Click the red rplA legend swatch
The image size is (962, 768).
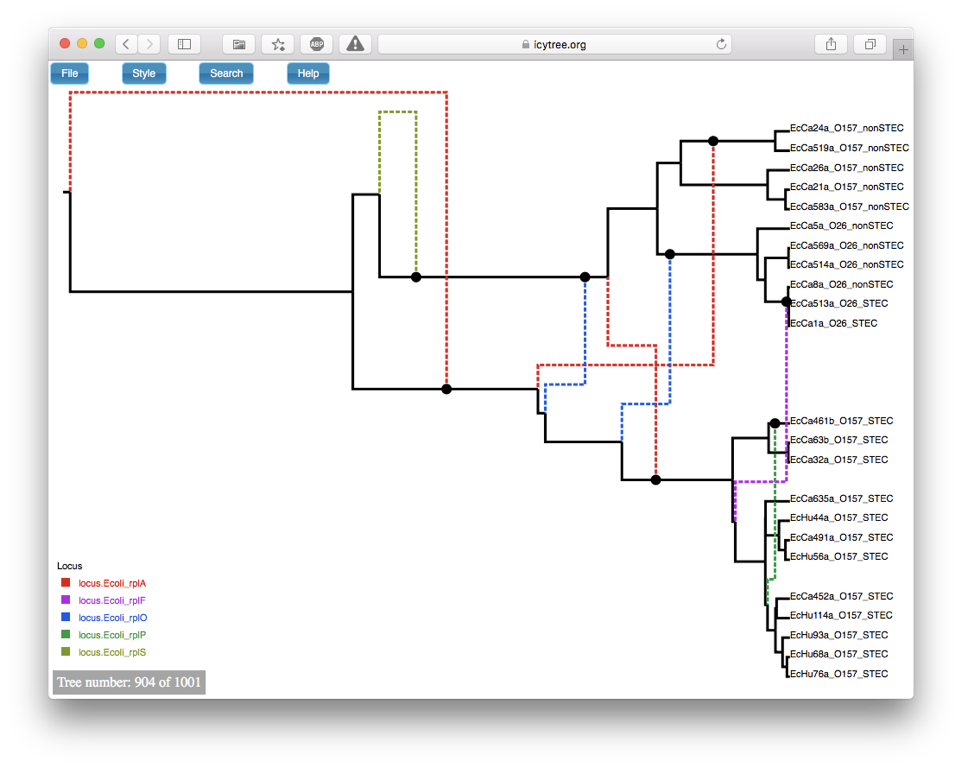click(66, 583)
